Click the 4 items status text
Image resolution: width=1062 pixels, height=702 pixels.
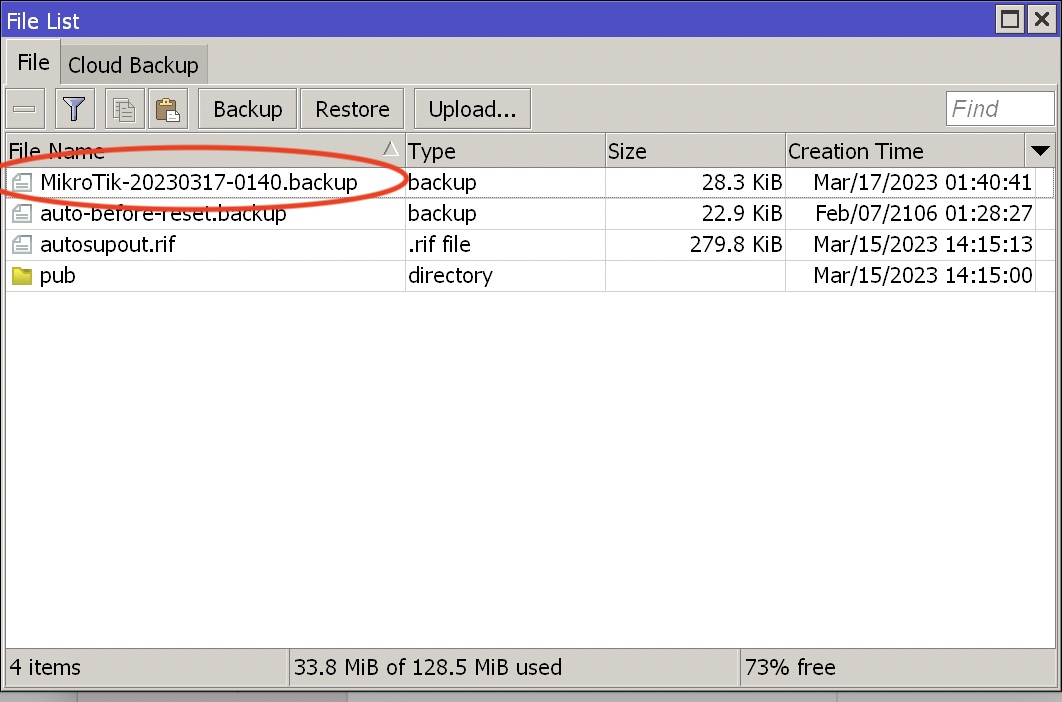pyautogui.click(x=45, y=667)
